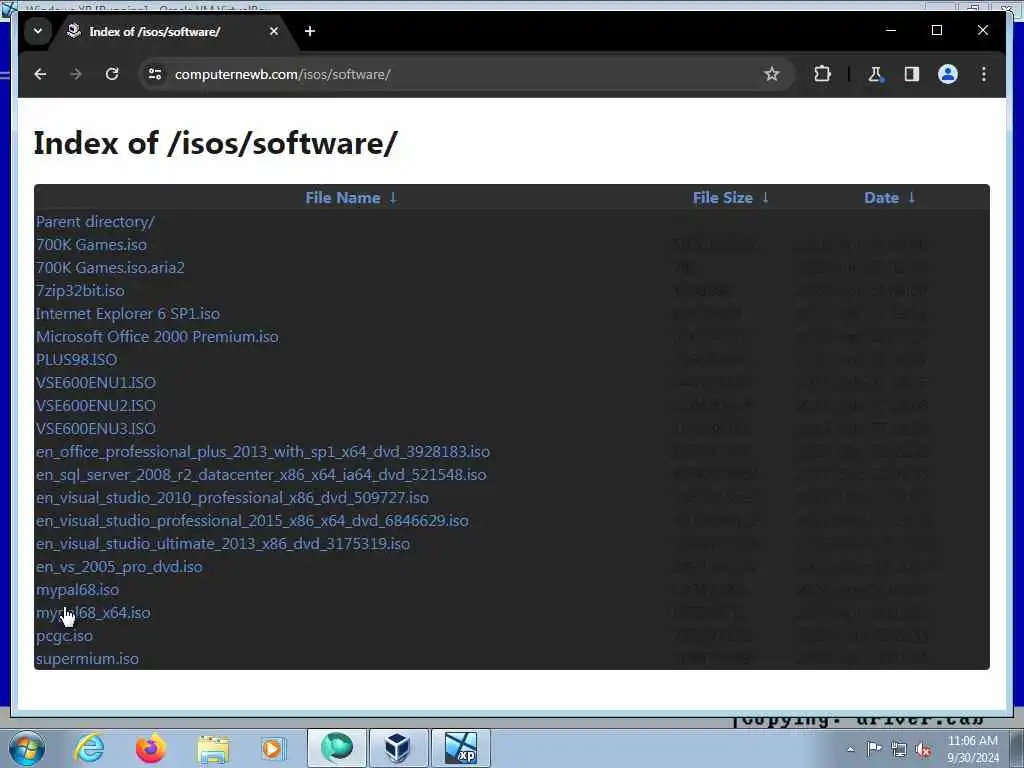Show hidden system tray icons
The image size is (1024, 768).
tap(850, 749)
